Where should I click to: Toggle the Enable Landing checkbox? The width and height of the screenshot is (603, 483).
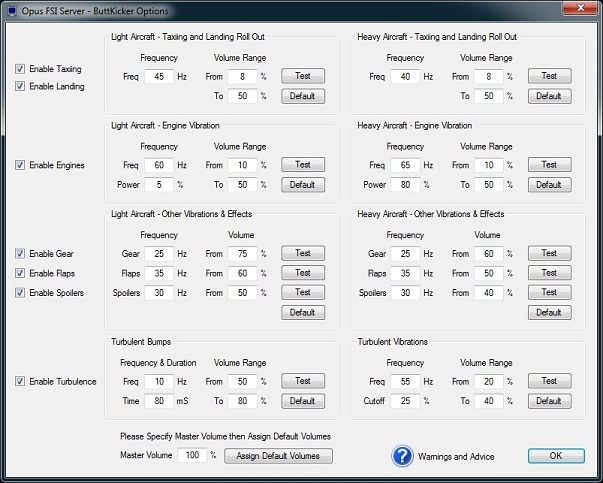pyautogui.click(x=20, y=86)
